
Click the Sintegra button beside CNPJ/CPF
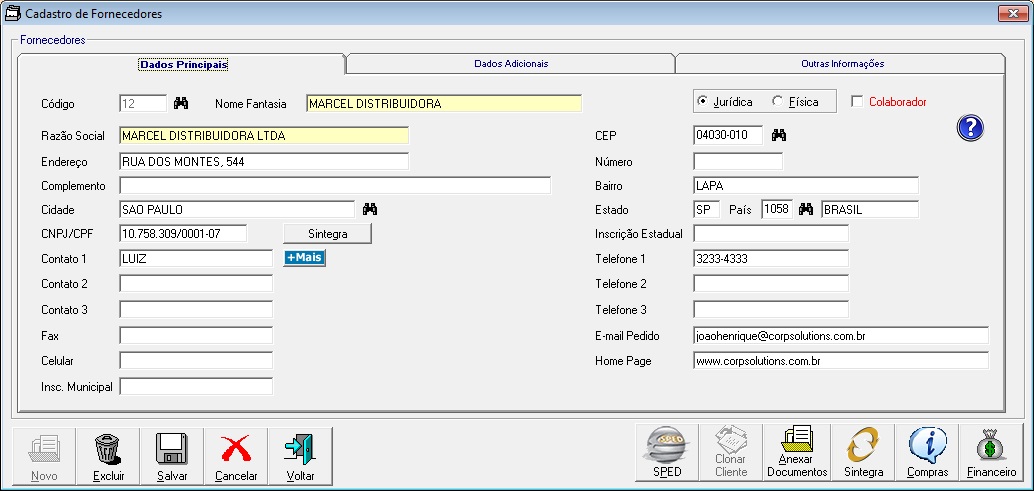(327, 234)
